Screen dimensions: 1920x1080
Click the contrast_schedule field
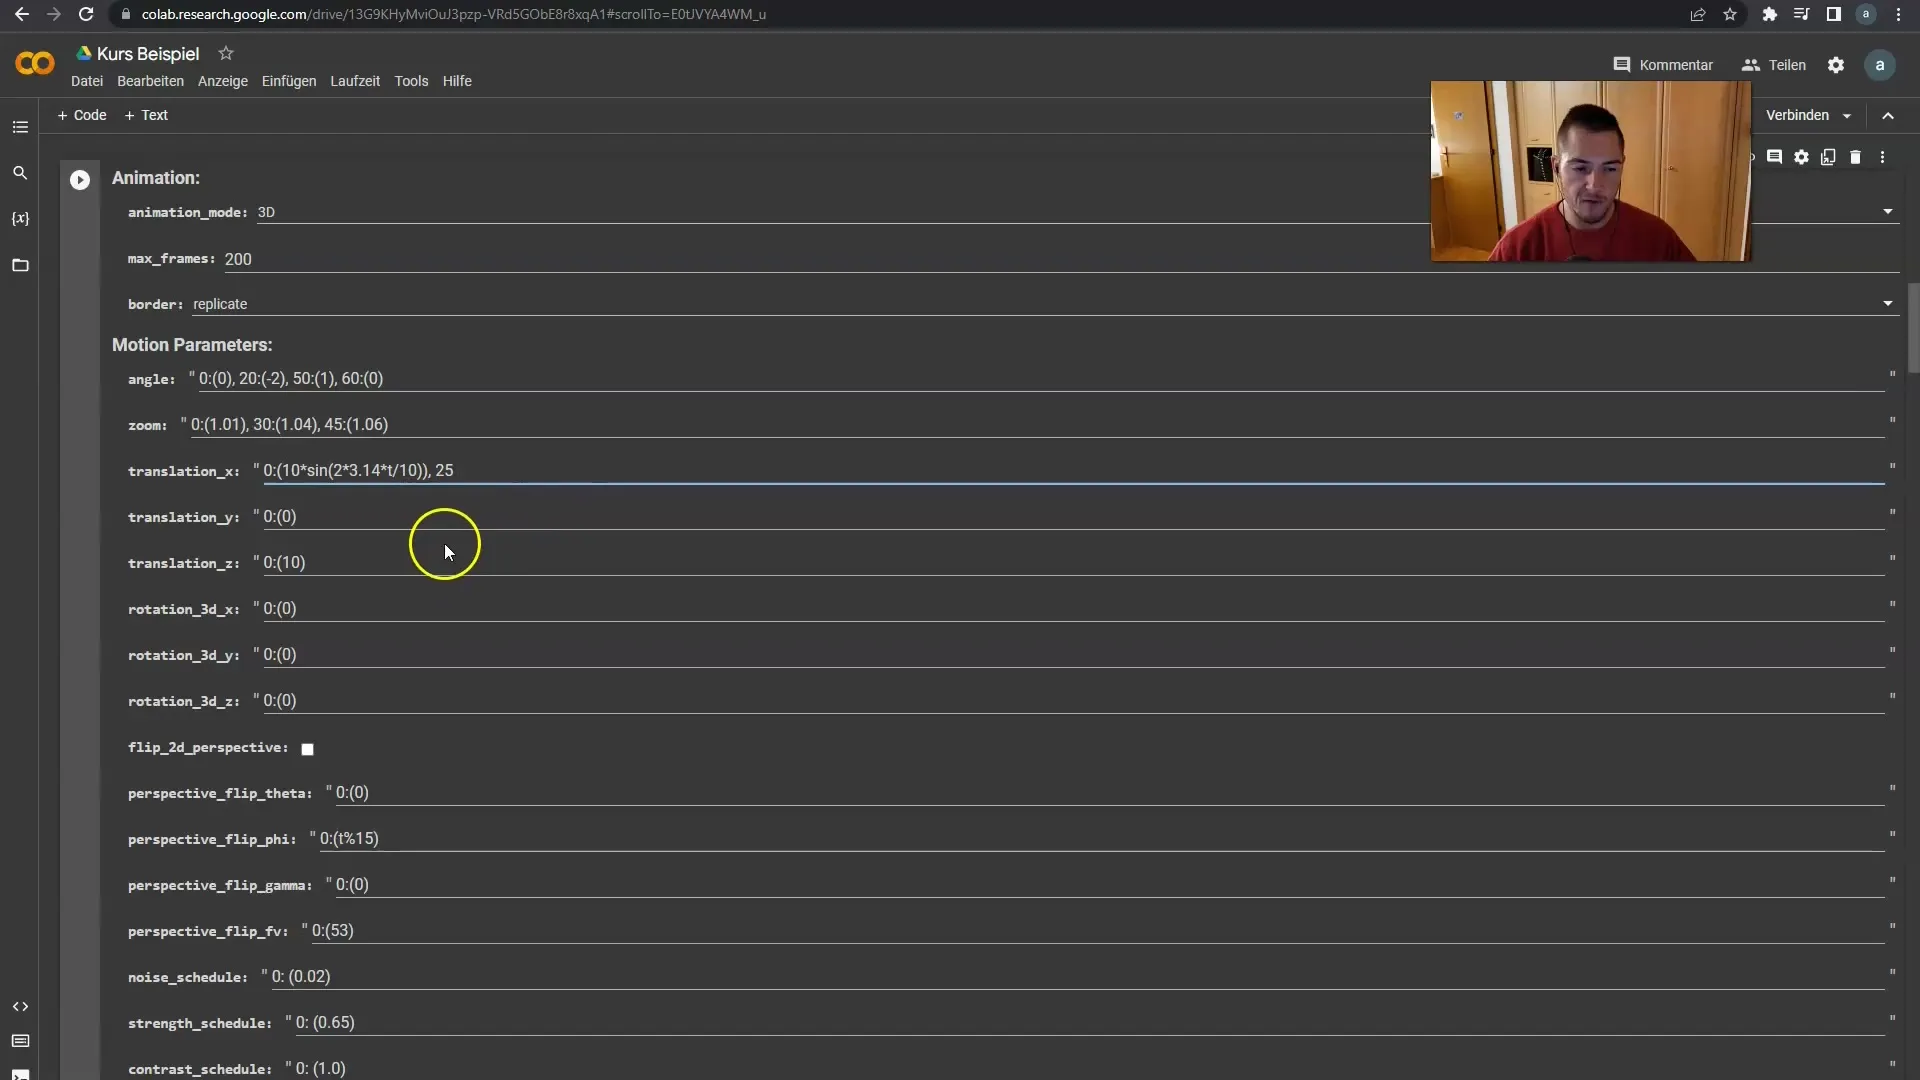point(1089,1069)
